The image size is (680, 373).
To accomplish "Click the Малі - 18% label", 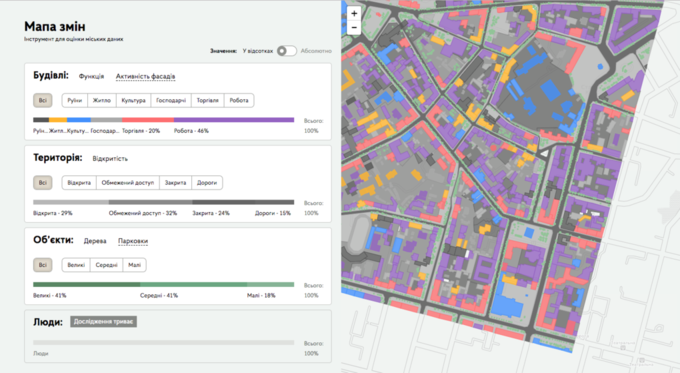I will pos(261,295).
